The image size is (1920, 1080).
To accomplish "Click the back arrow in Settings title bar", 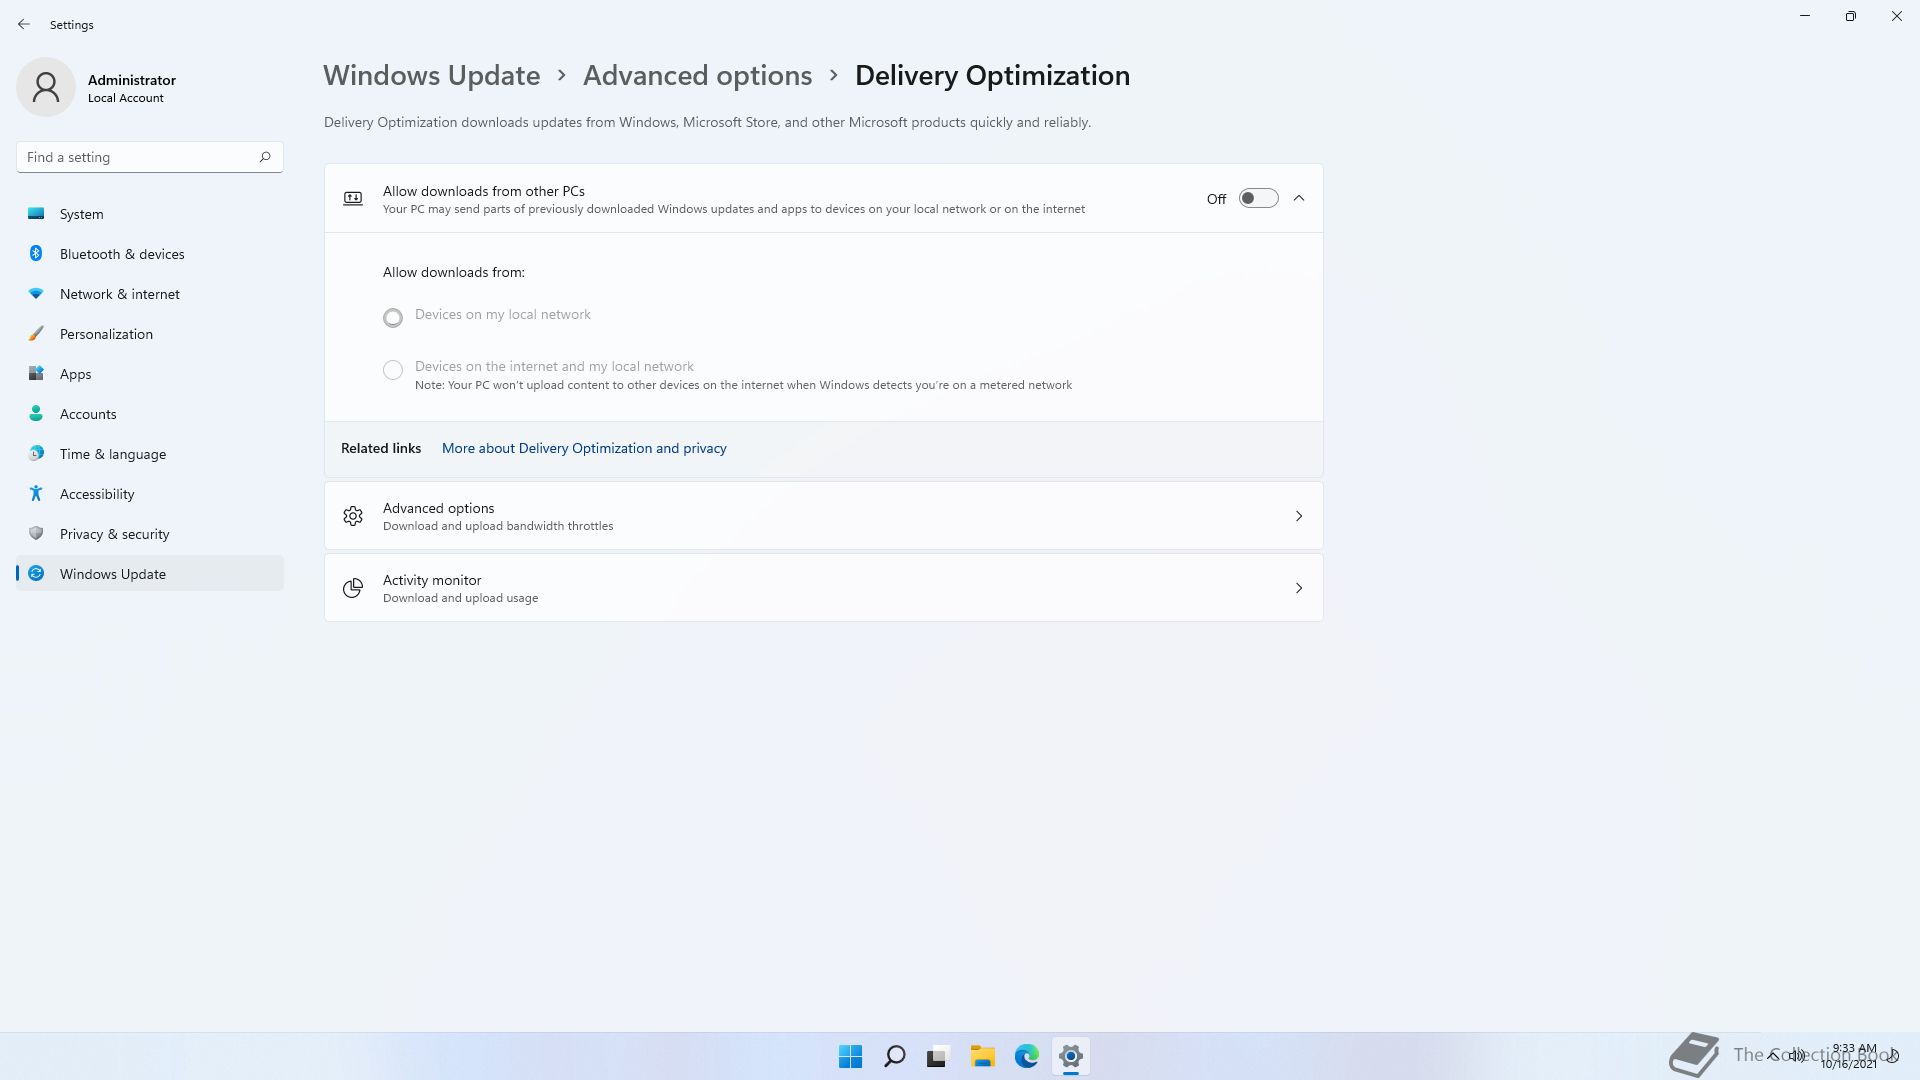I will point(24,24).
